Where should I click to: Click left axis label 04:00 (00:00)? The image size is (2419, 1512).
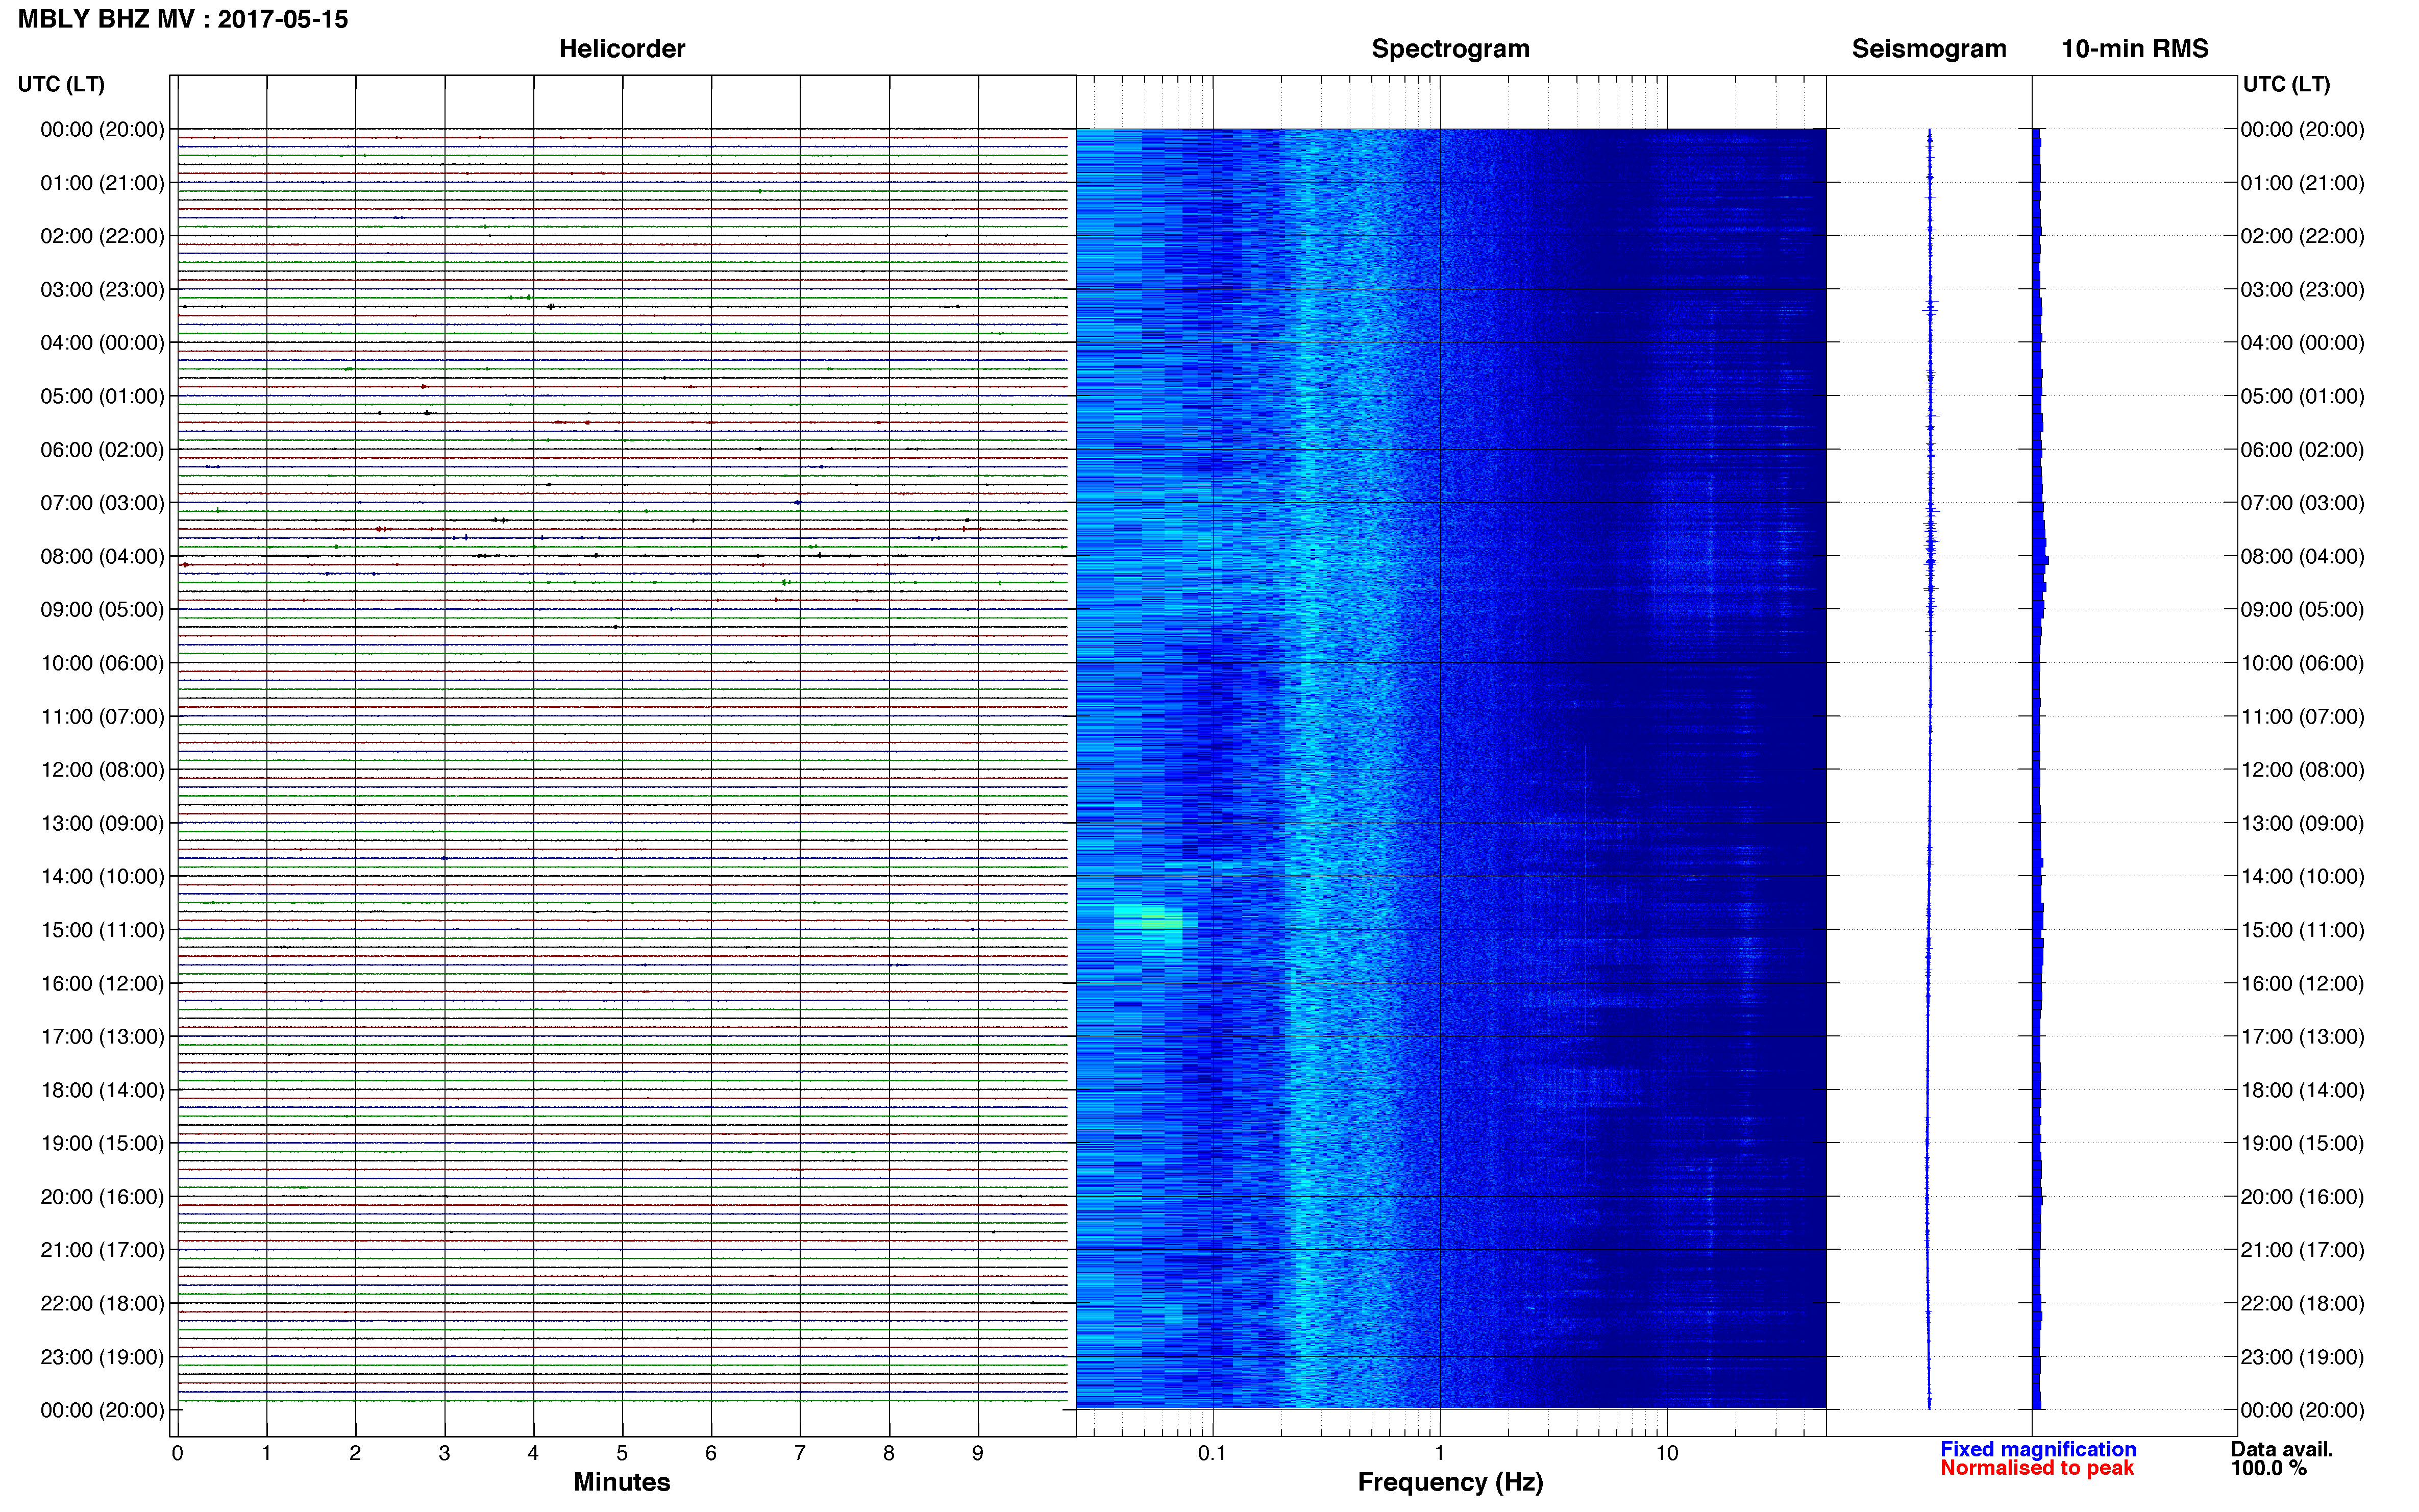coord(102,343)
